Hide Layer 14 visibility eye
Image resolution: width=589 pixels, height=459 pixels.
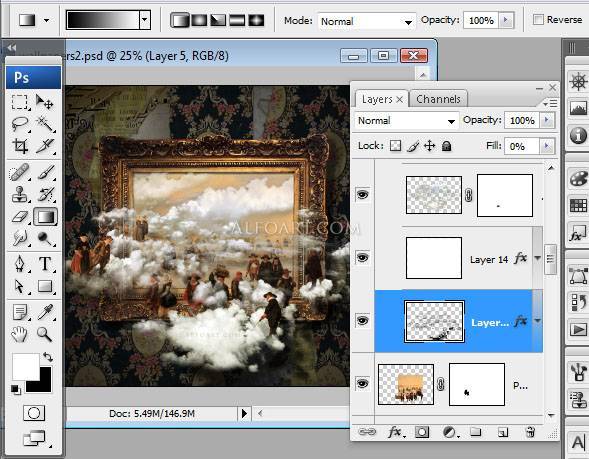coord(362,258)
